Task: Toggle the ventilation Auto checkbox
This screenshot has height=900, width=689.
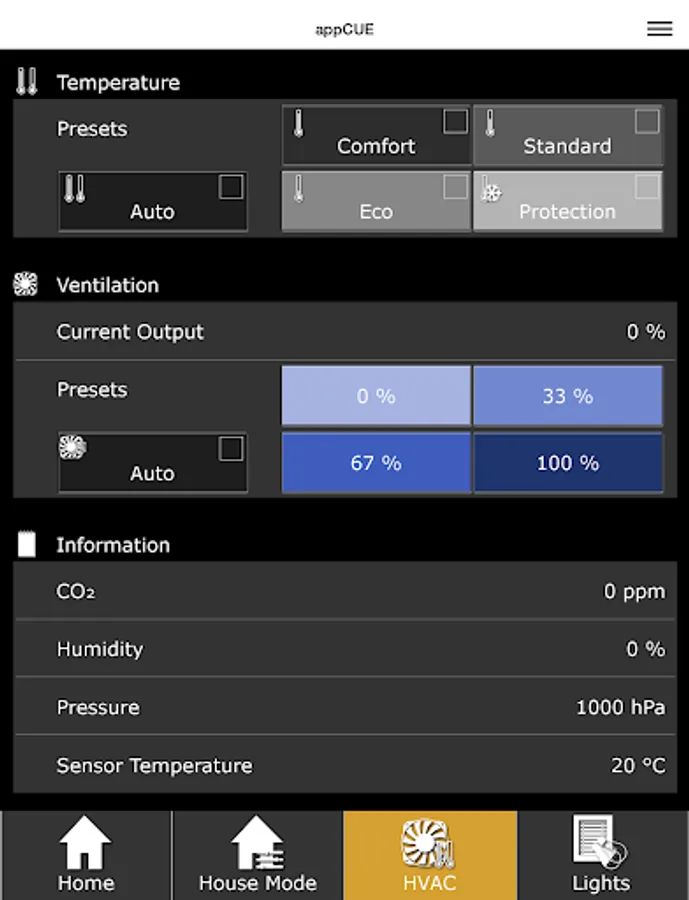Action: coord(231,449)
